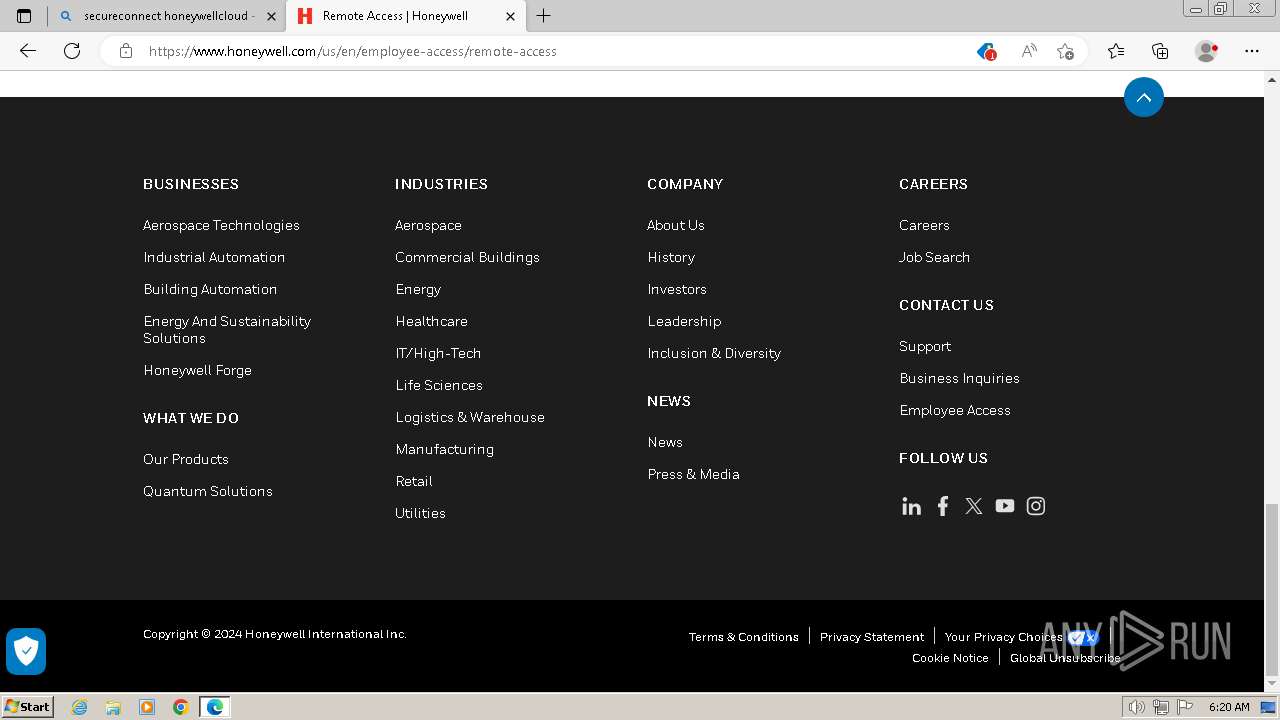This screenshot has width=1280, height=720.
Task: Open Manufacturing industry link
Action: [x=444, y=449]
